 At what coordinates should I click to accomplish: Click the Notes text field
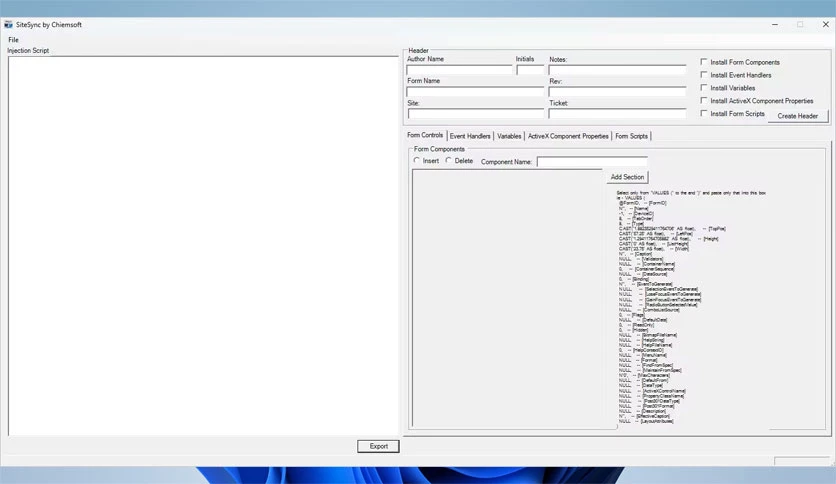tap(617, 70)
